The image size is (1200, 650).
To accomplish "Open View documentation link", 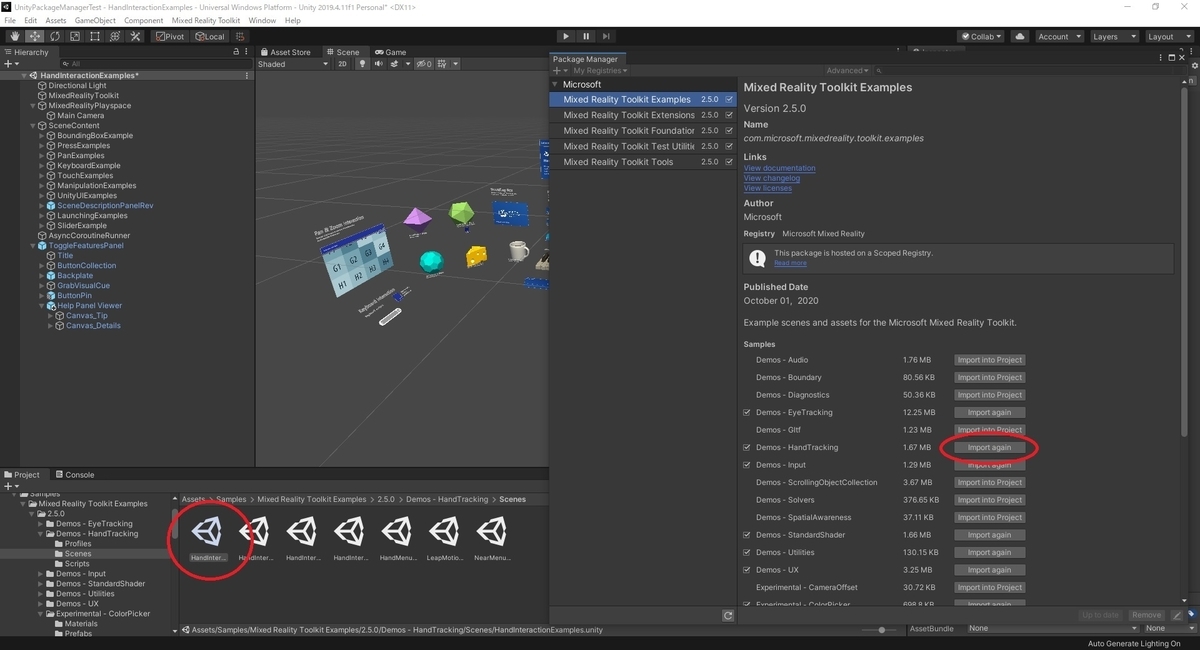I will pyautogui.click(x=779, y=169).
